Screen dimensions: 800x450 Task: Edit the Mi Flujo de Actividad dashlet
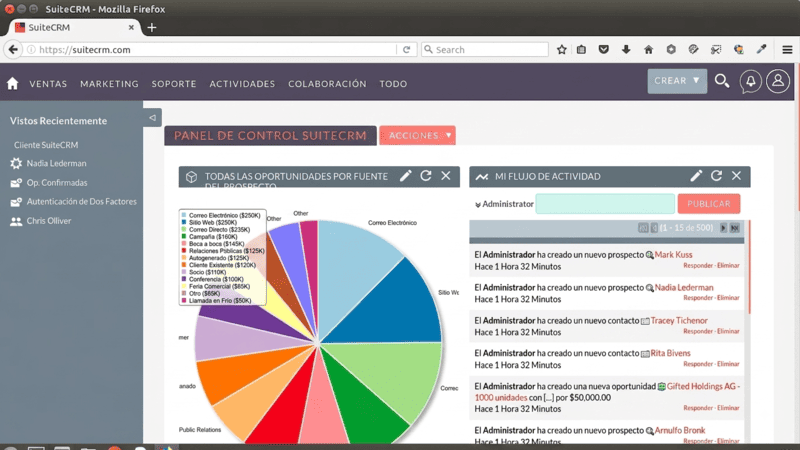click(696, 176)
